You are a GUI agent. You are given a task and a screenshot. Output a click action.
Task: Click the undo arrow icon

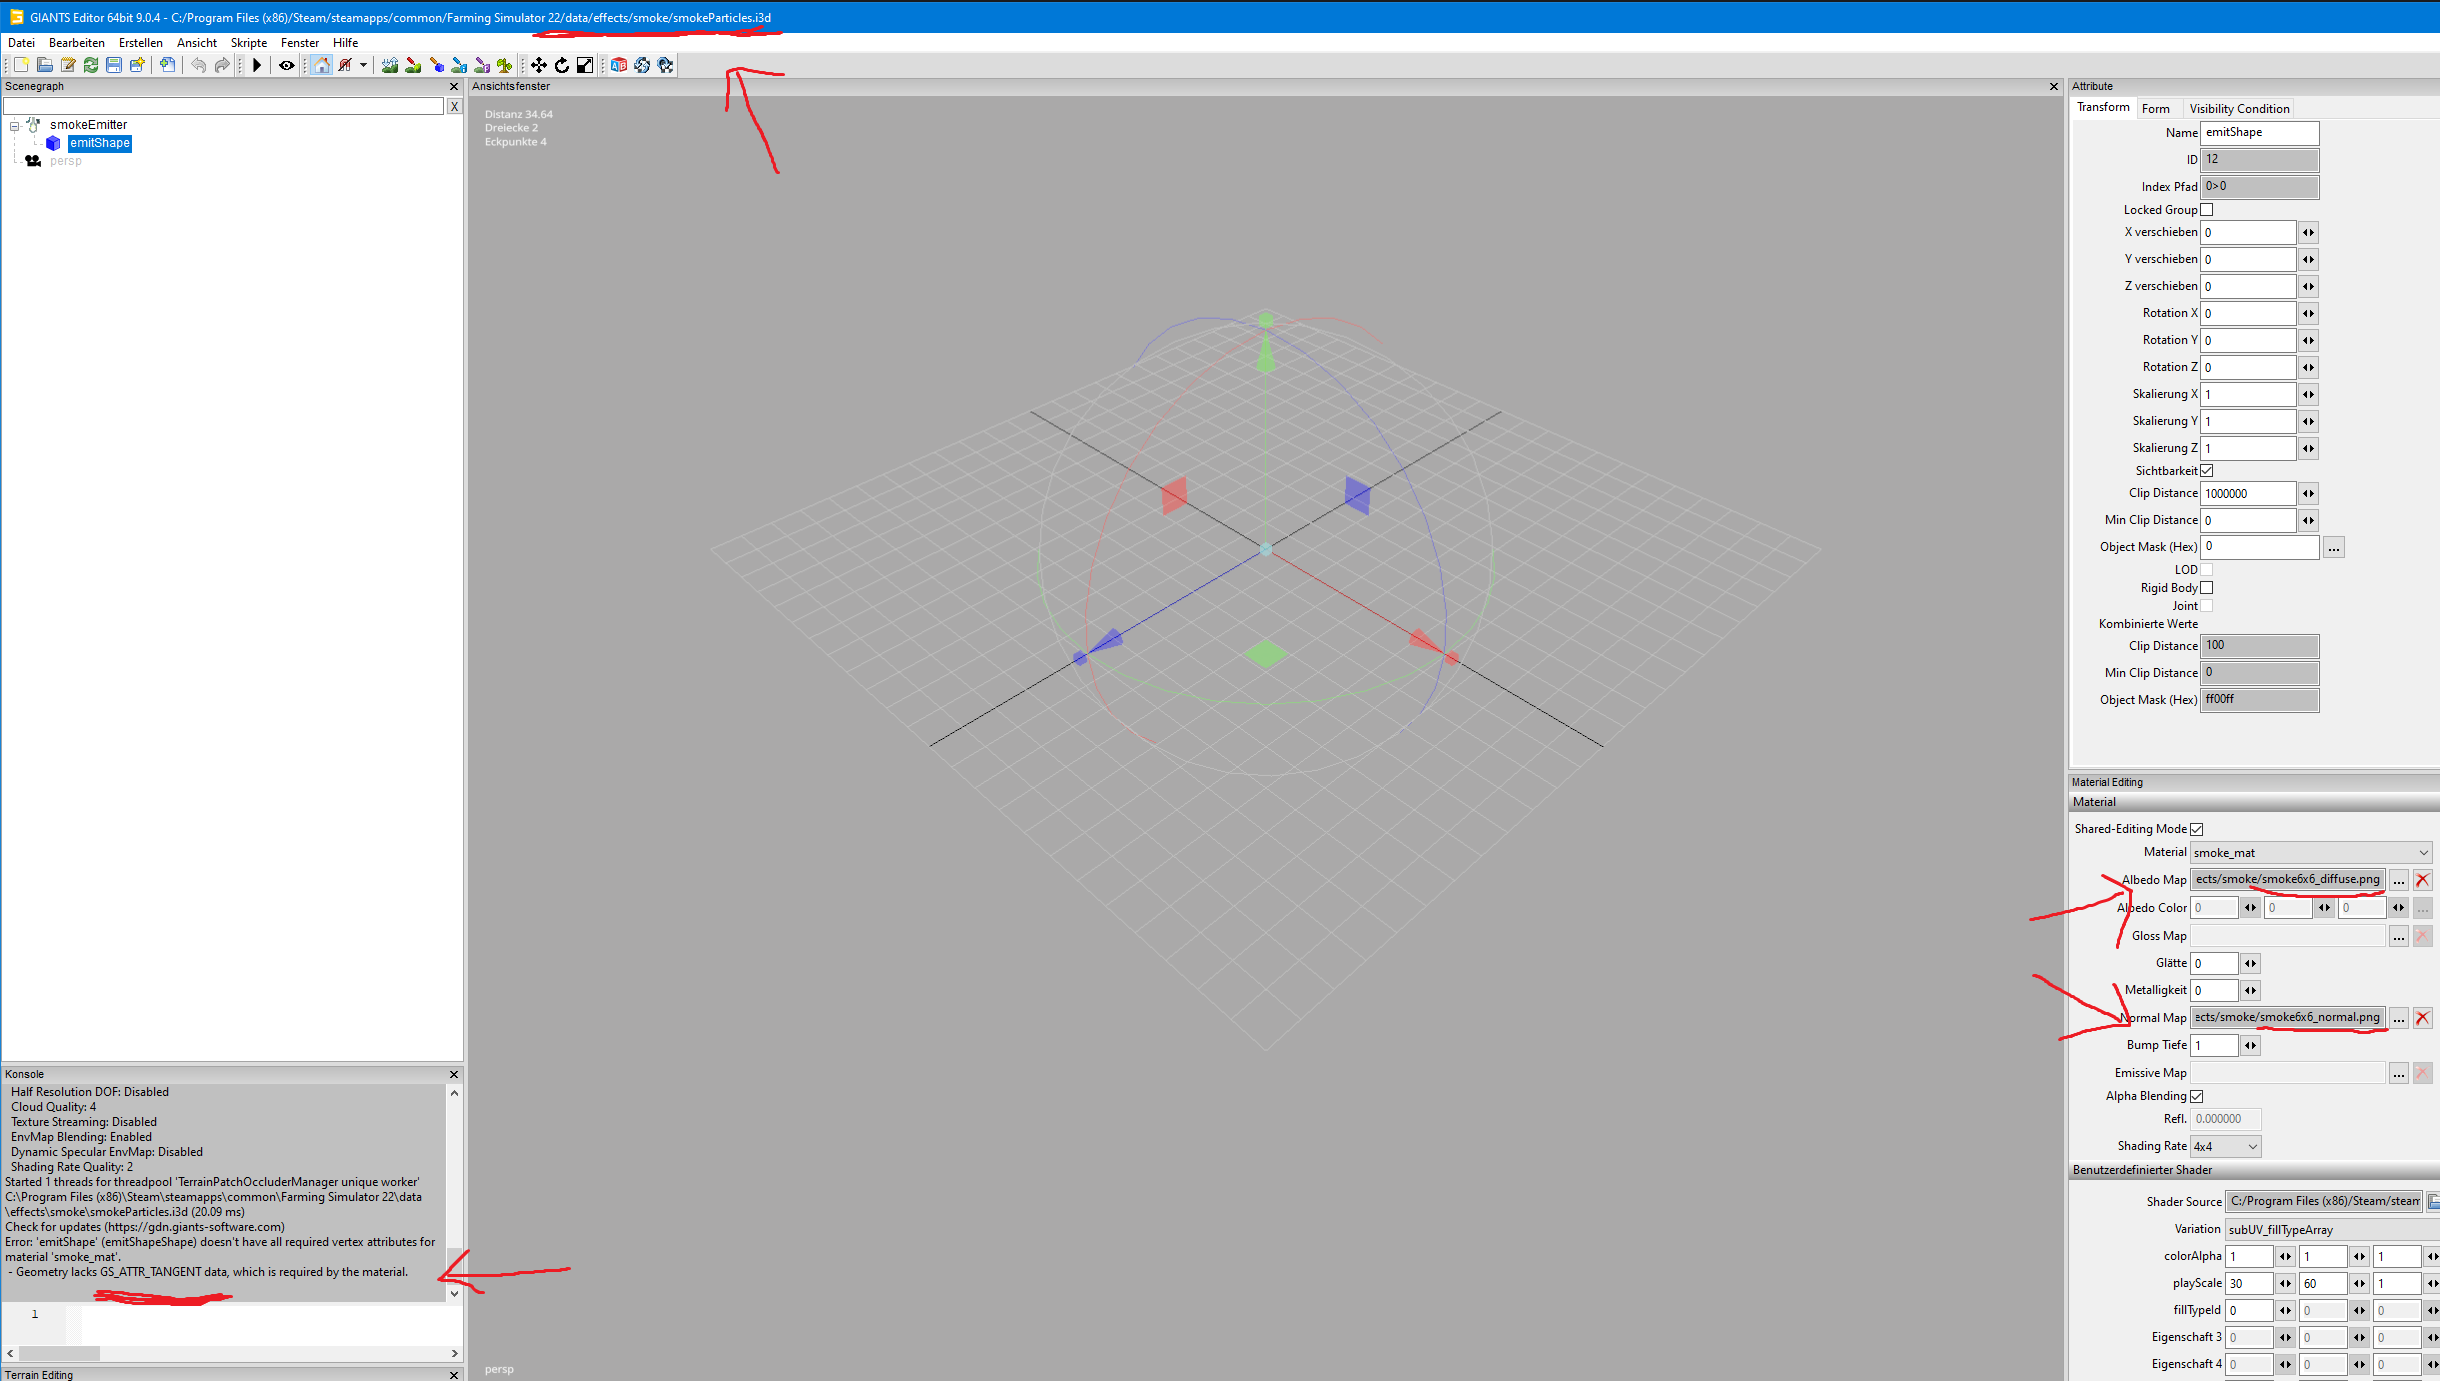tap(198, 65)
